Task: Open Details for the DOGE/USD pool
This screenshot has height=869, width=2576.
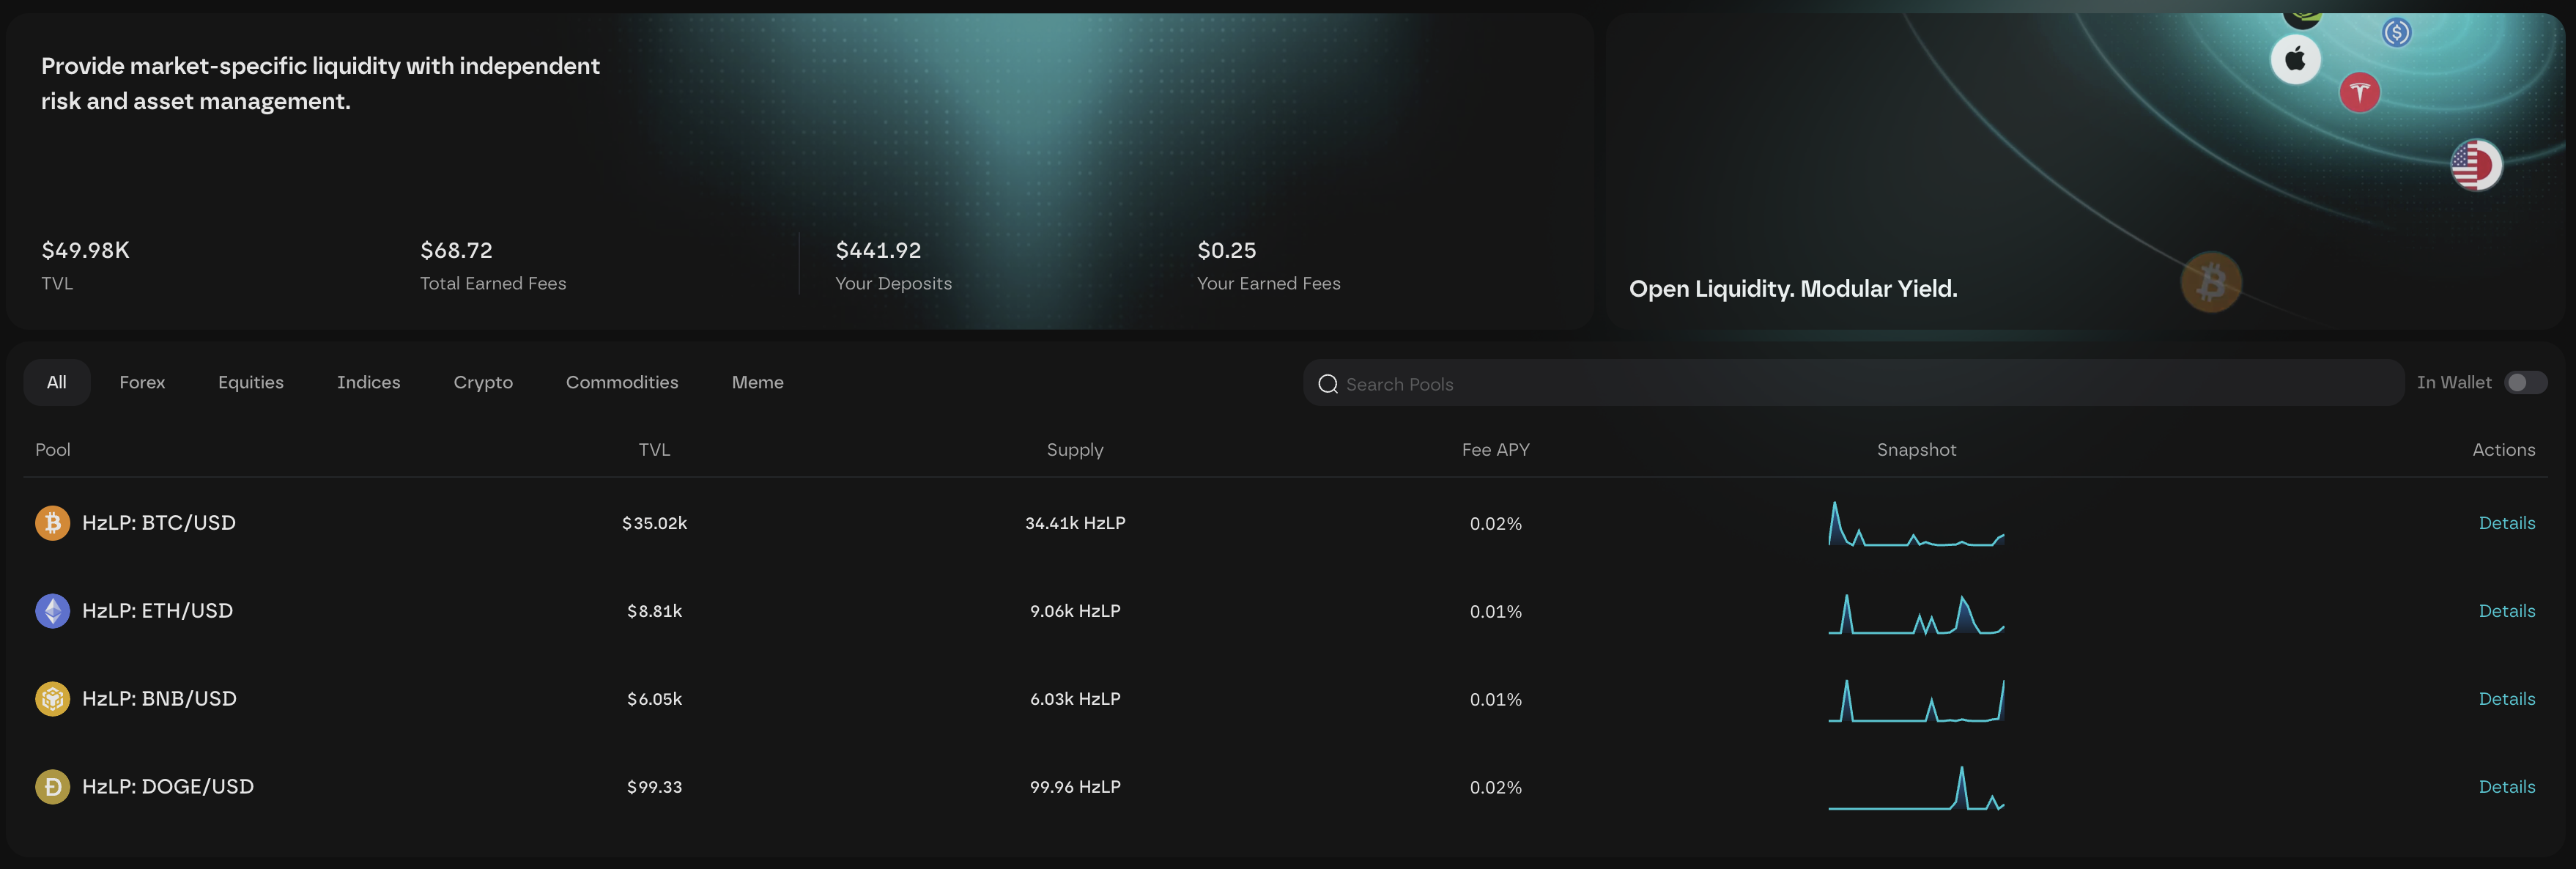Action: [x=2506, y=787]
